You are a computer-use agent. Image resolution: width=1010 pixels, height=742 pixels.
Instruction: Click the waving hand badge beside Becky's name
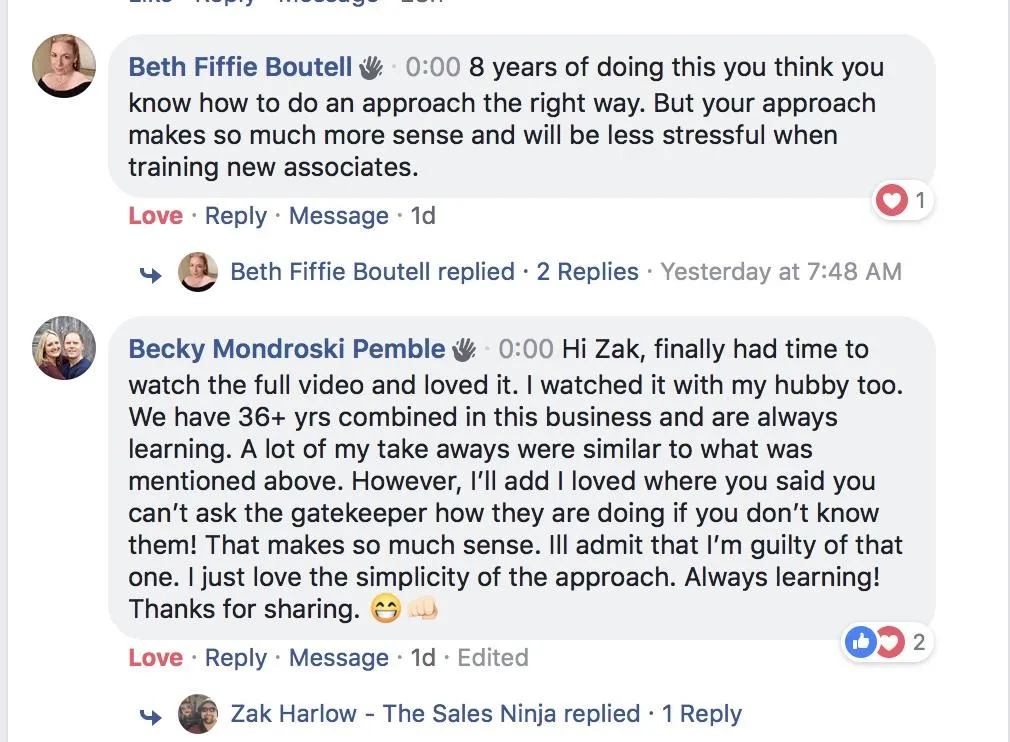463,349
